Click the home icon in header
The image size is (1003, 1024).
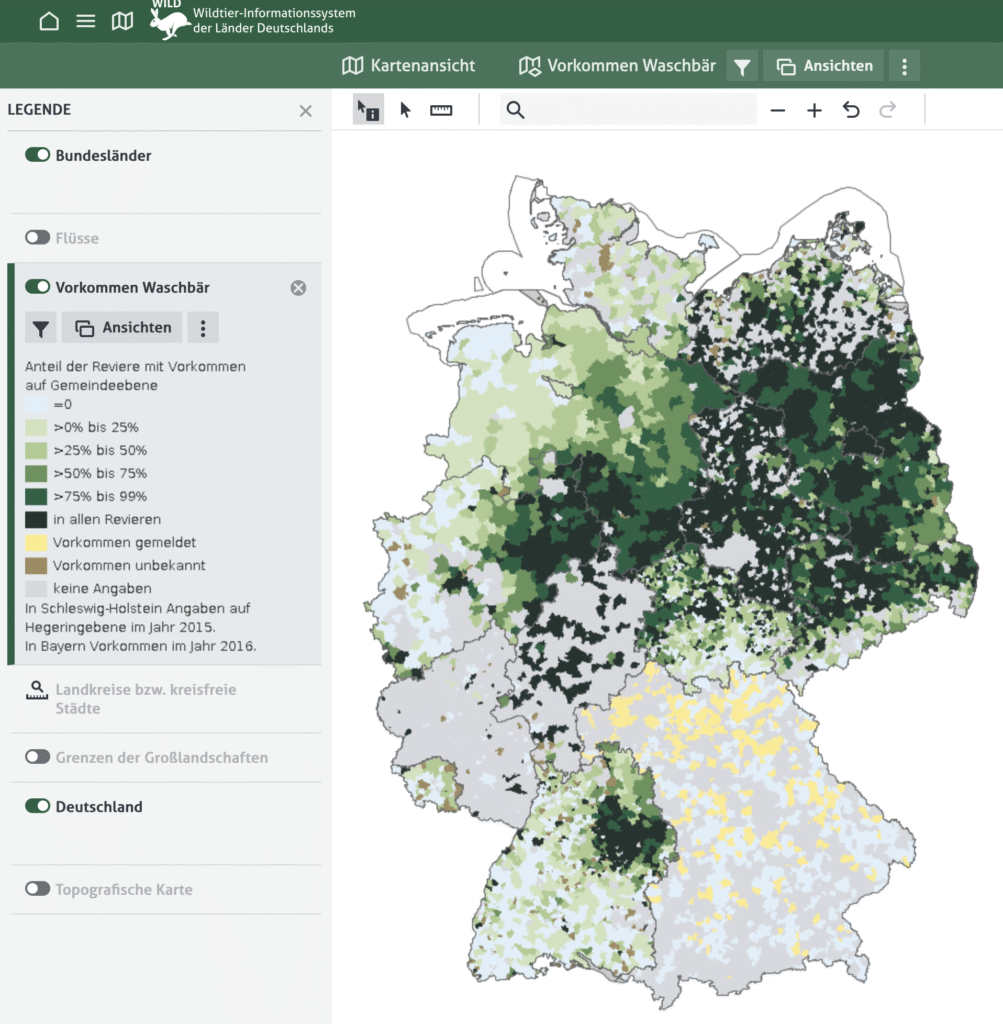click(x=49, y=21)
